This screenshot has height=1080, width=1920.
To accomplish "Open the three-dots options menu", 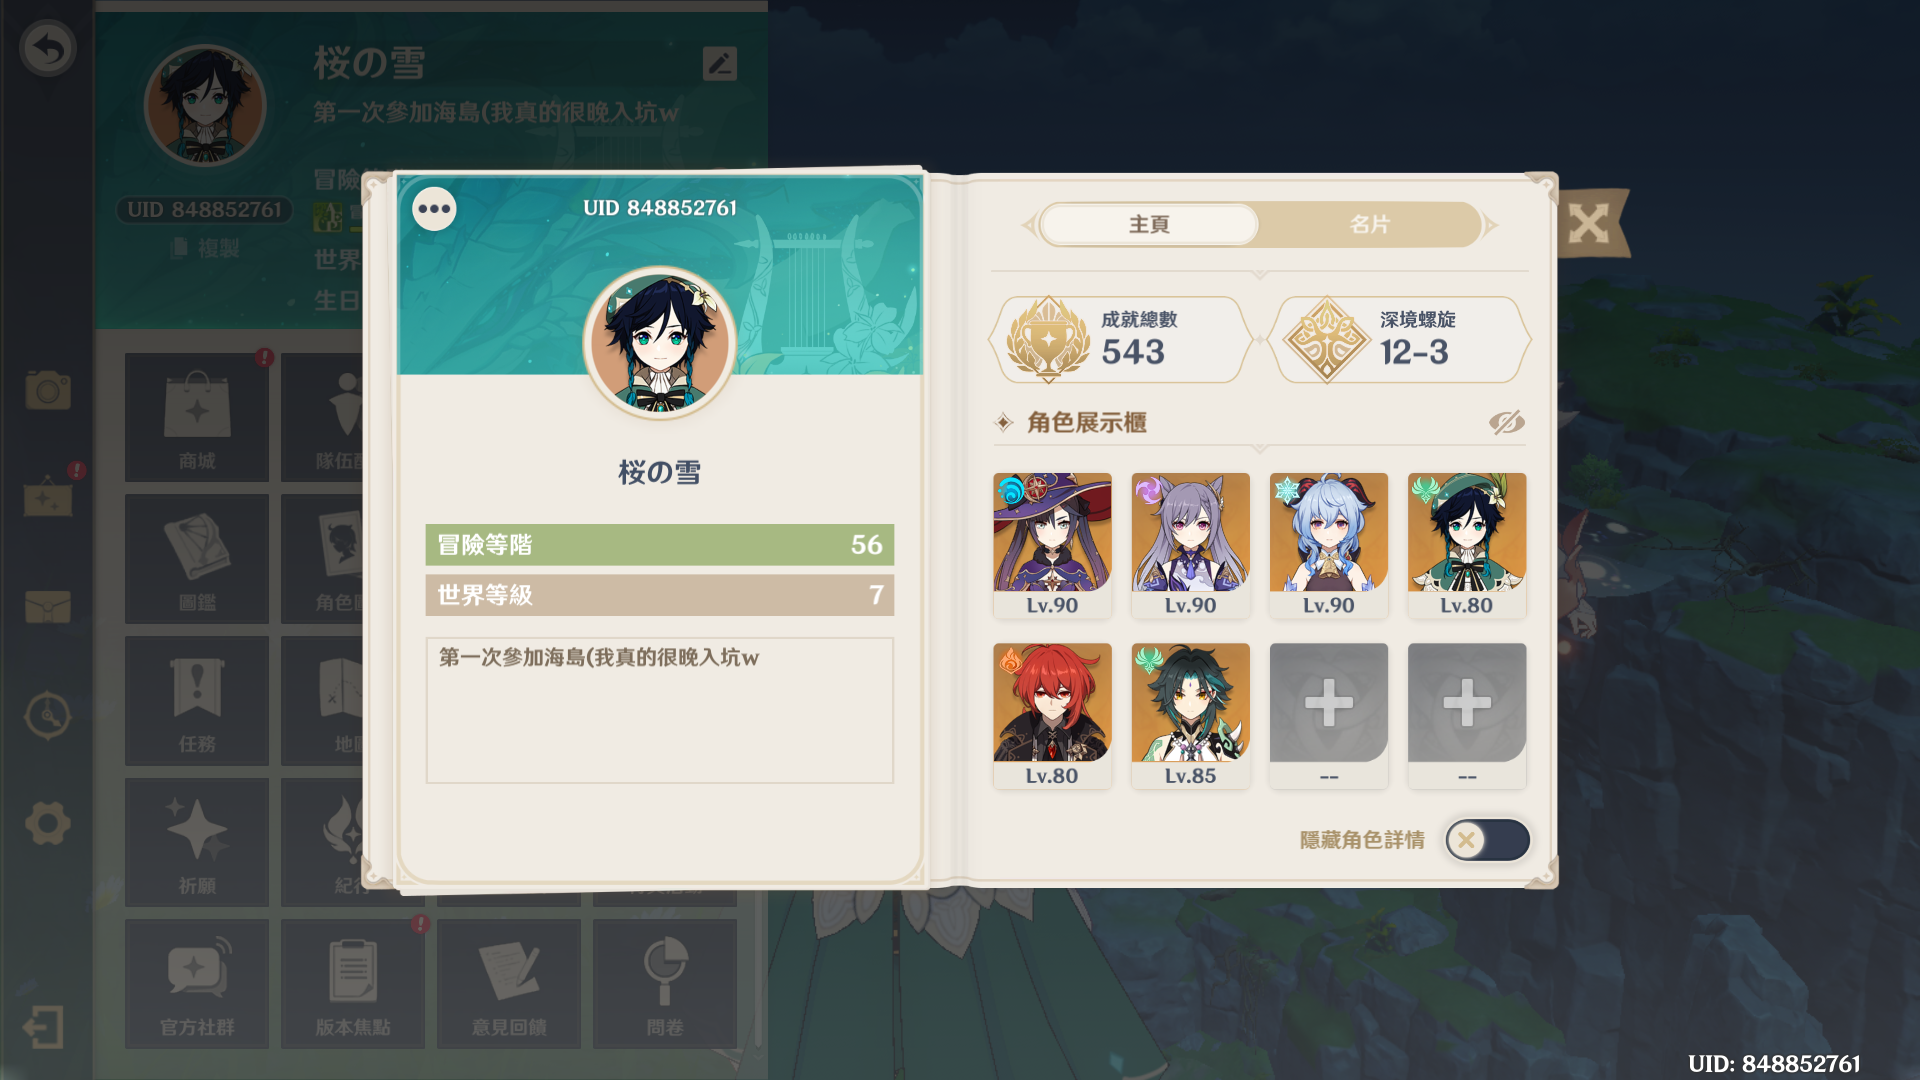I will tap(434, 209).
